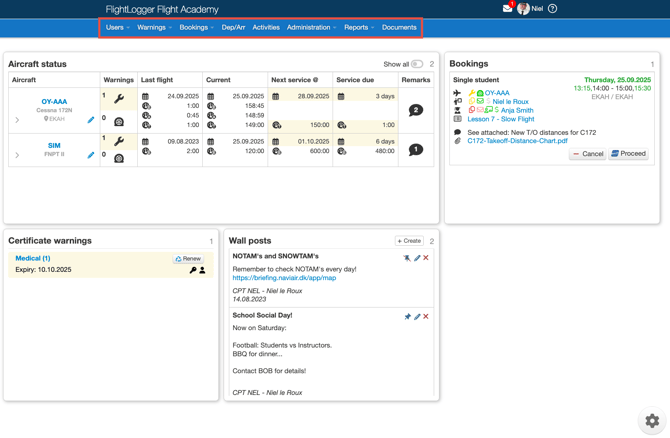Open C172-Takeoff-Distance-Chart.pdf attachment

[517, 141]
